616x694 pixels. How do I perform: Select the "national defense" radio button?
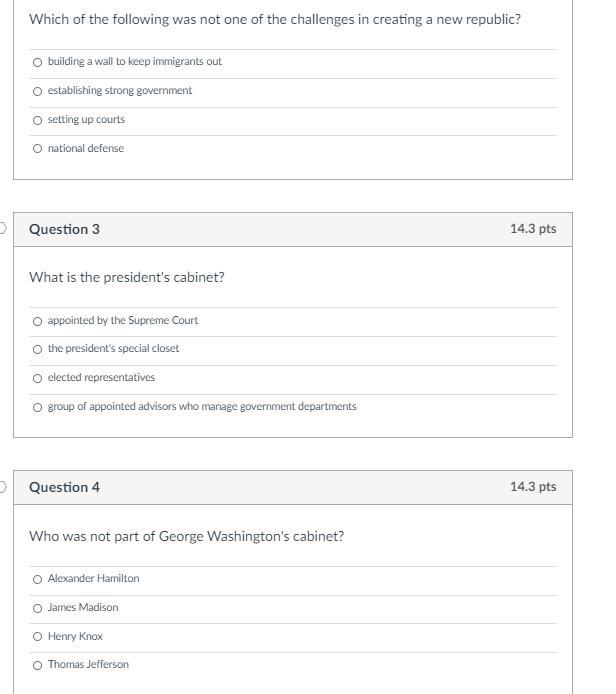pyautogui.click(x=38, y=149)
